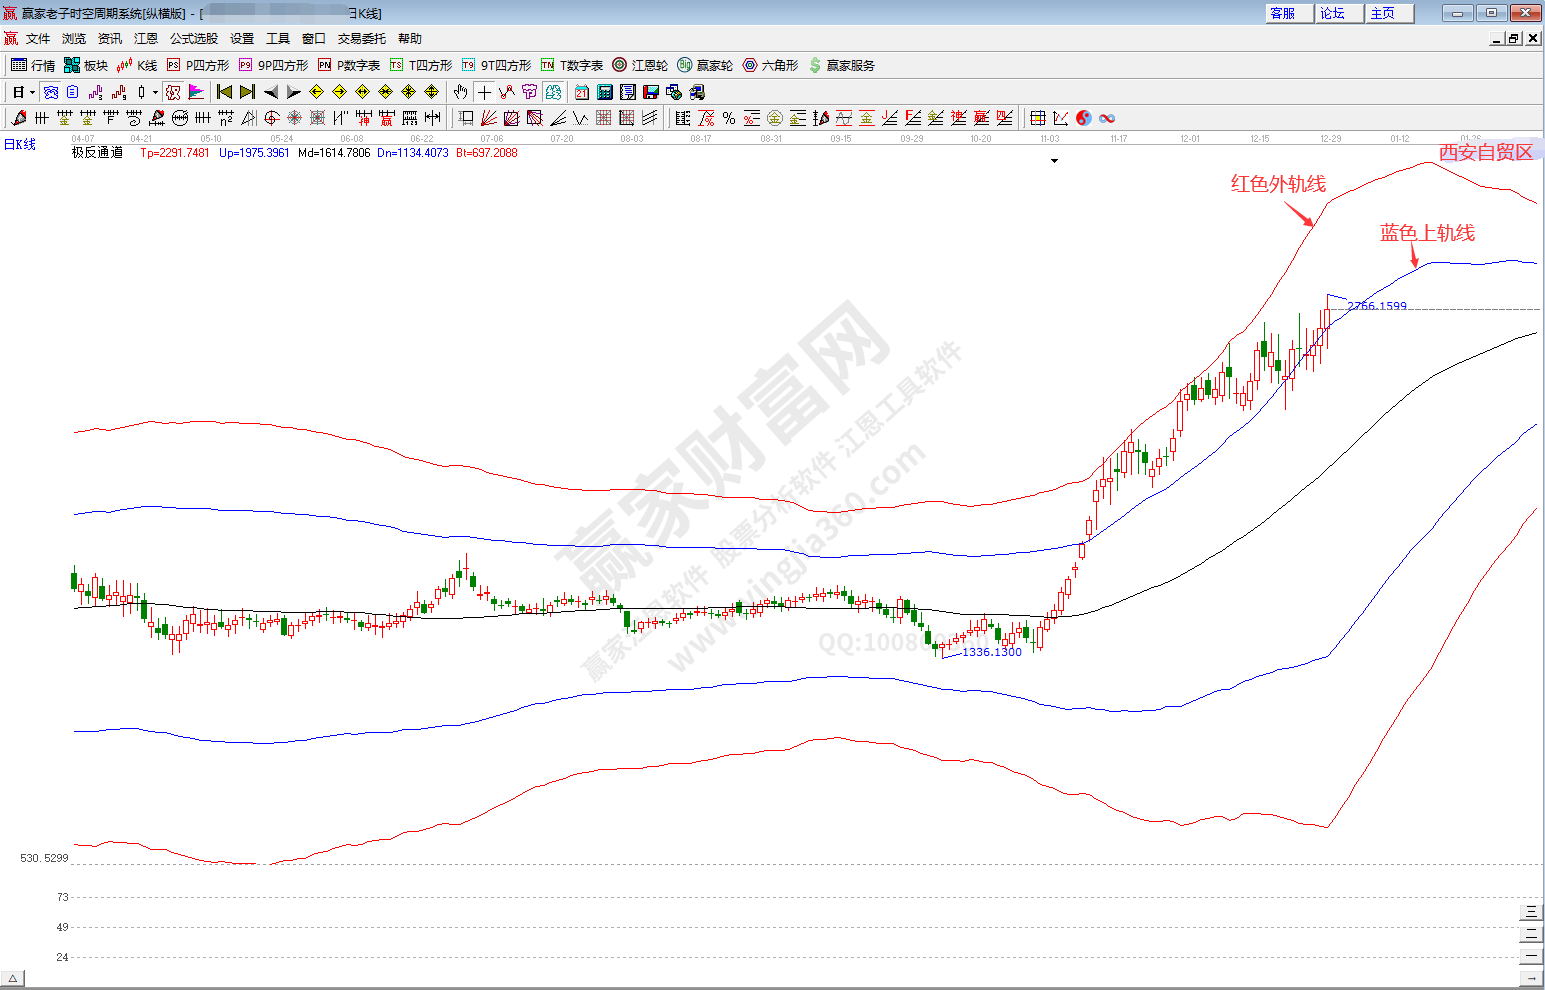The width and height of the screenshot is (1545, 990).
Task: Click the yin-yang icon in the toolbar
Action: pyautogui.click(x=1084, y=118)
